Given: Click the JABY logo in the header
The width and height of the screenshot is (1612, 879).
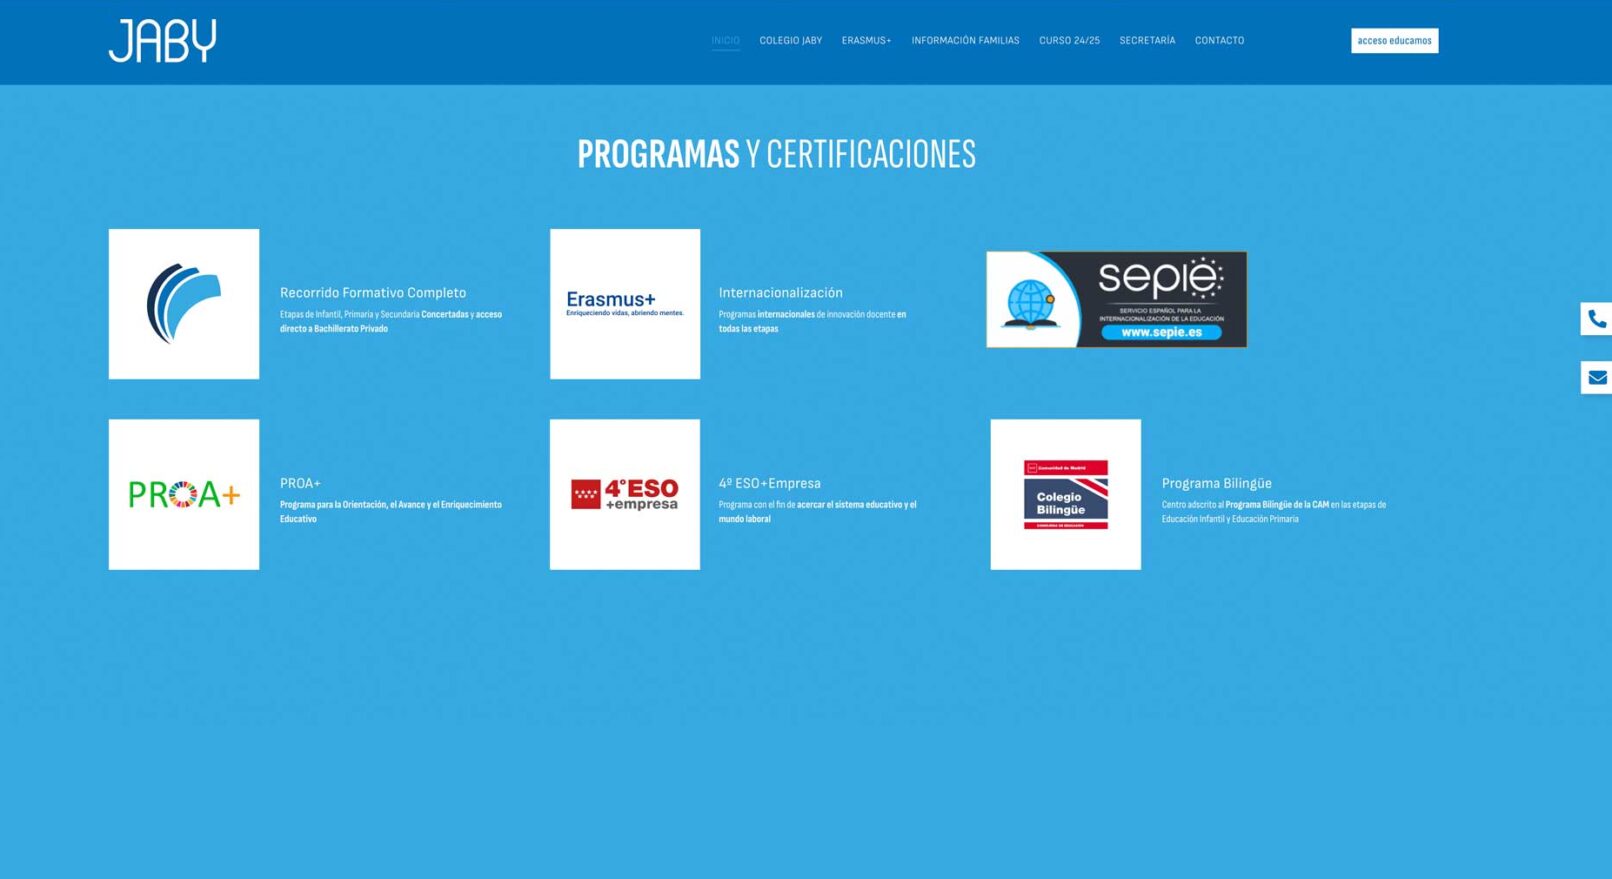Looking at the screenshot, I should pyautogui.click(x=162, y=41).
